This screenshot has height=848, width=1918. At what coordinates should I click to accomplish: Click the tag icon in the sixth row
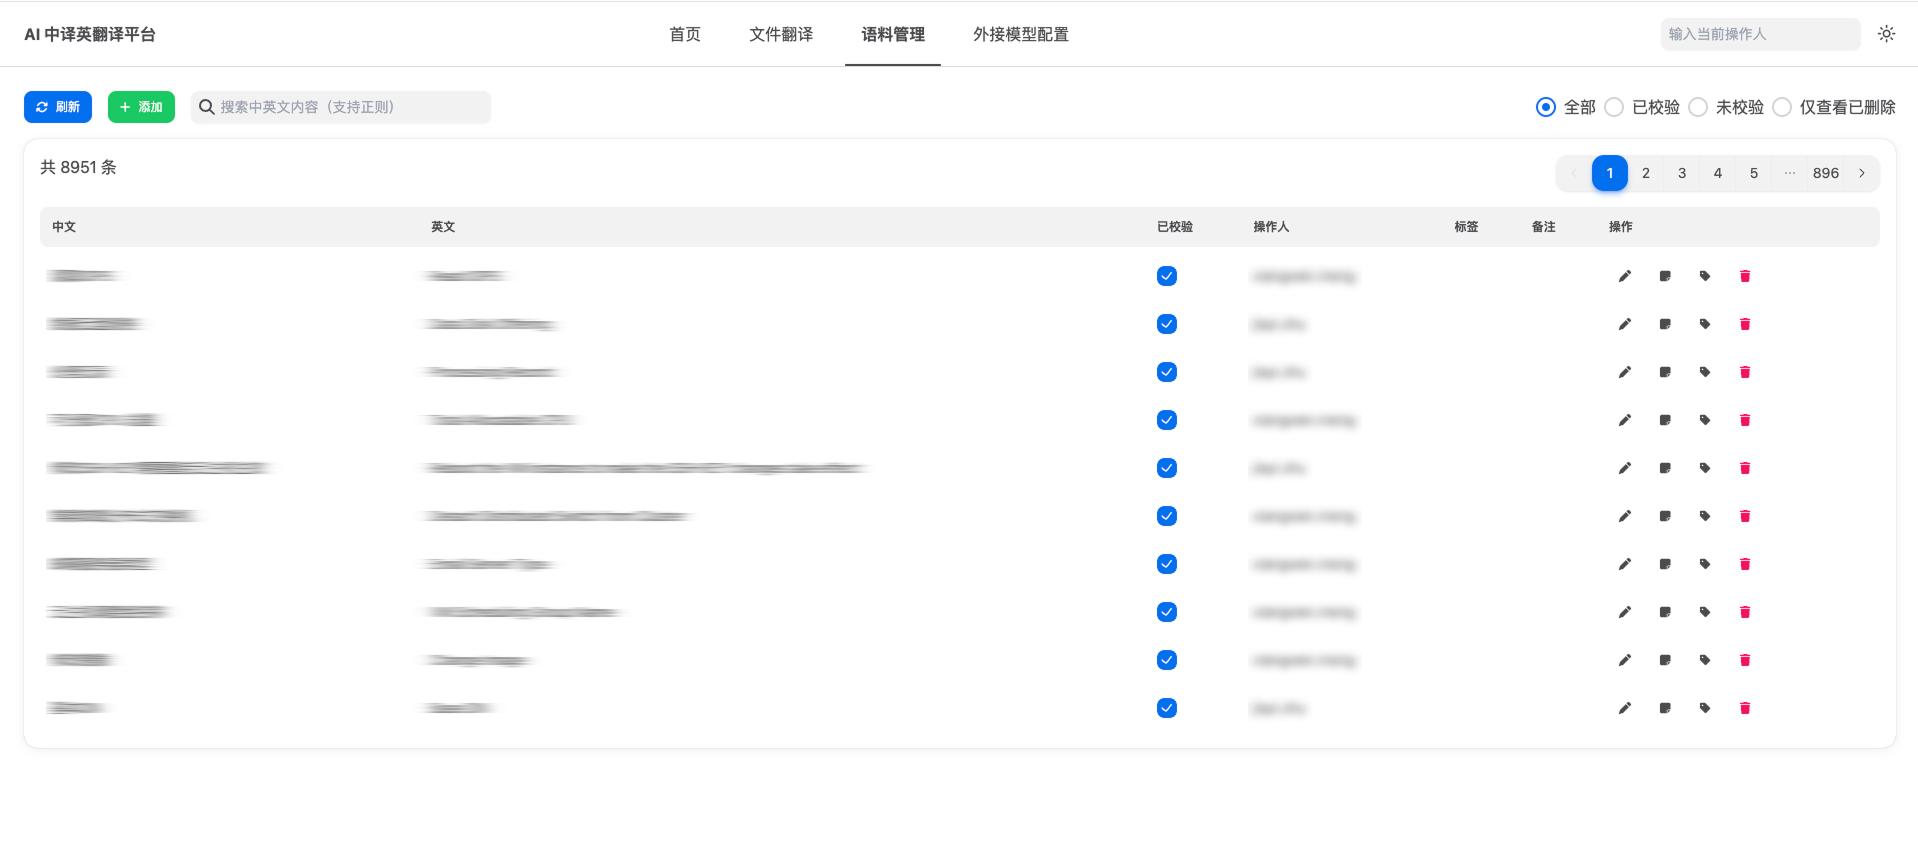click(1705, 516)
